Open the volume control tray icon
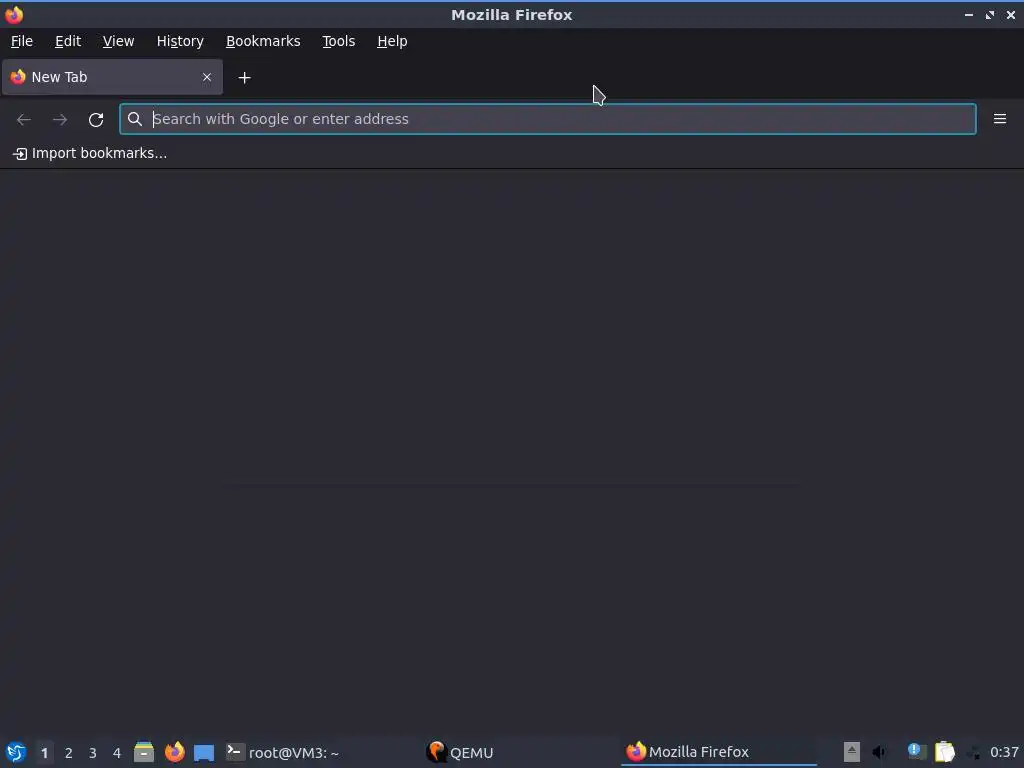Viewport: 1024px width, 768px height. tap(880, 752)
